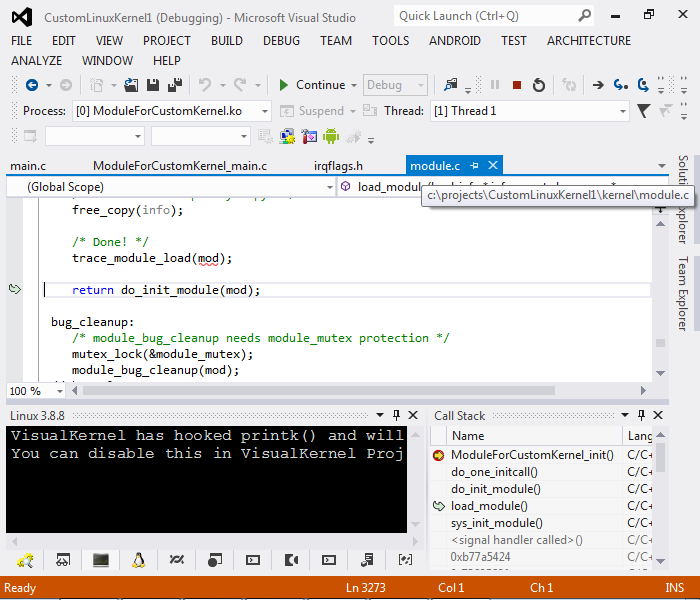This screenshot has height=600, width=700.
Task: Close the Call Stack panel
Action: [658, 415]
